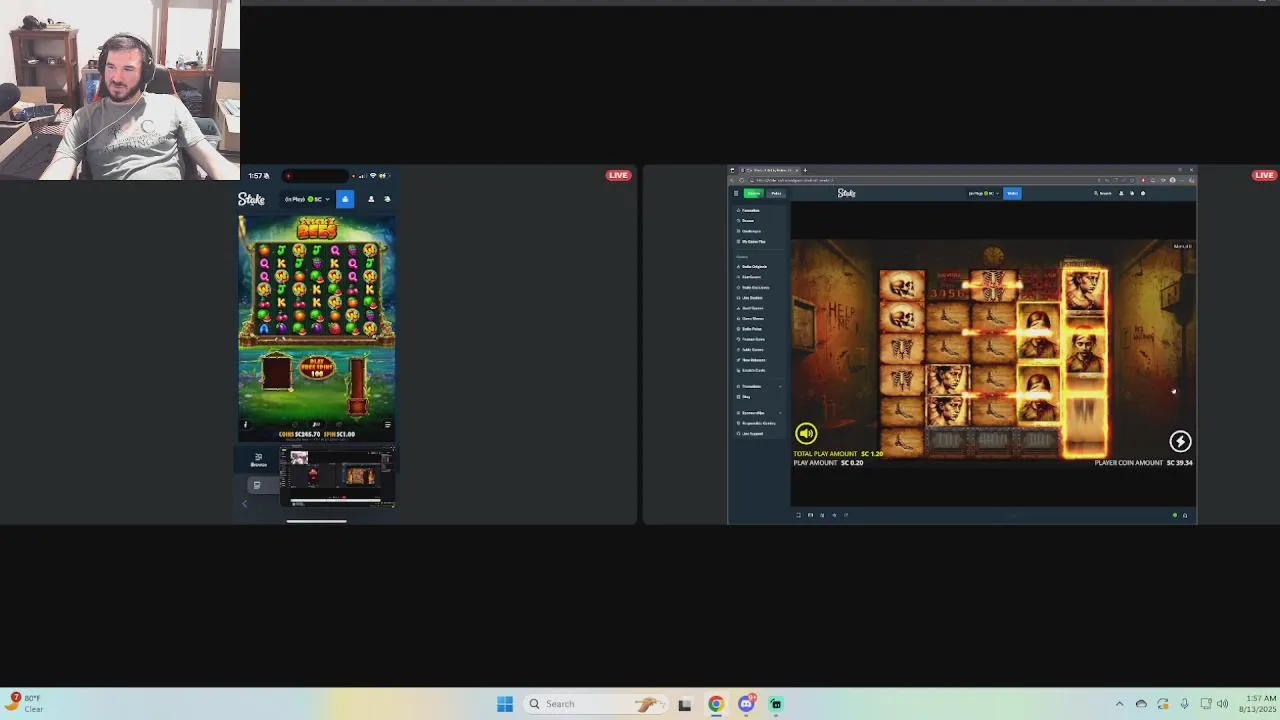Image resolution: width=1280 pixels, height=720 pixels.
Task: Expand the SC balance dropdown in browser
Action: coord(984,193)
